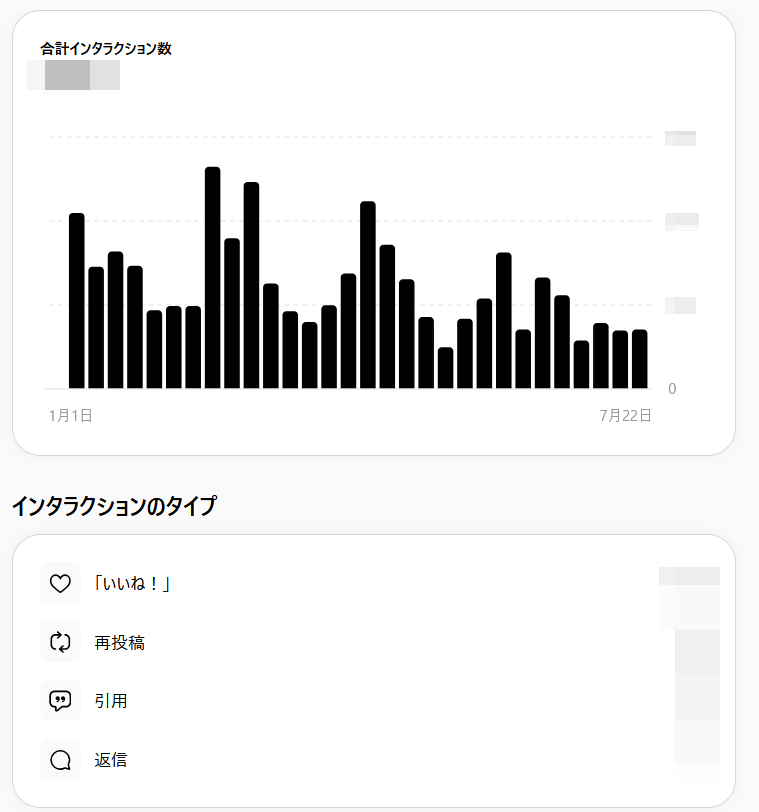This screenshot has height=812, width=759.
Task: Click the 合計インタラクション数 heading
Action: click(x=106, y=49)
